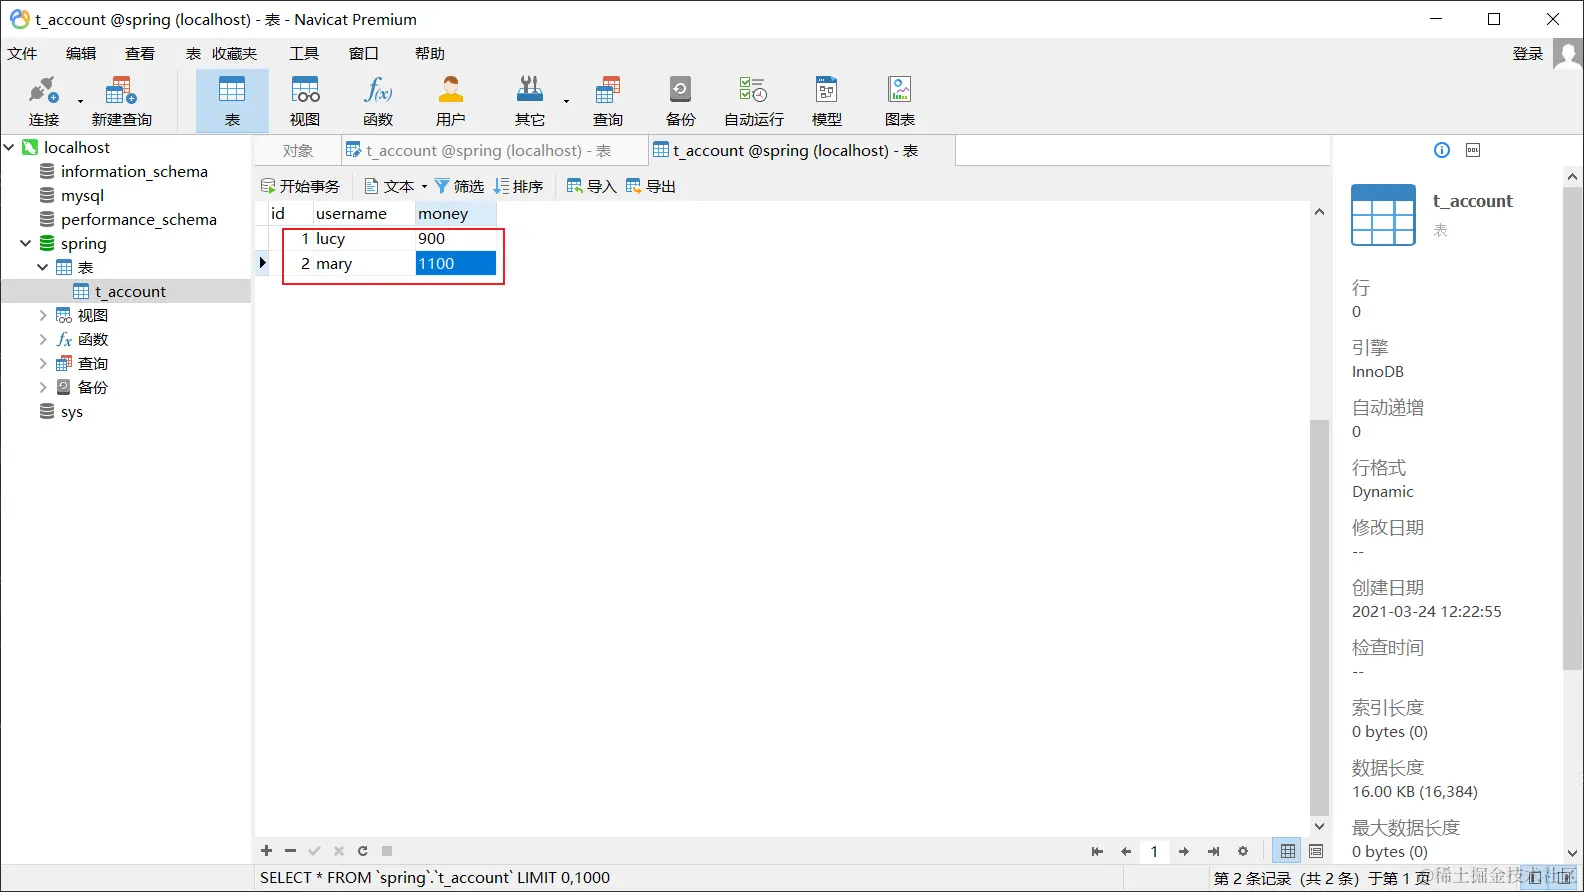Viewport: 1584px width, 892px height.
Task: Switch to the 对象 objects tab
Action: click(298, 150)
